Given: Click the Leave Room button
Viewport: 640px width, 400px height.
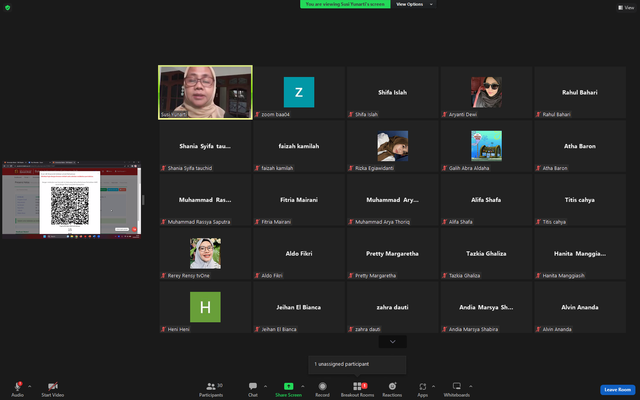Looking at the screenshot, I should (x=617, y=390).
